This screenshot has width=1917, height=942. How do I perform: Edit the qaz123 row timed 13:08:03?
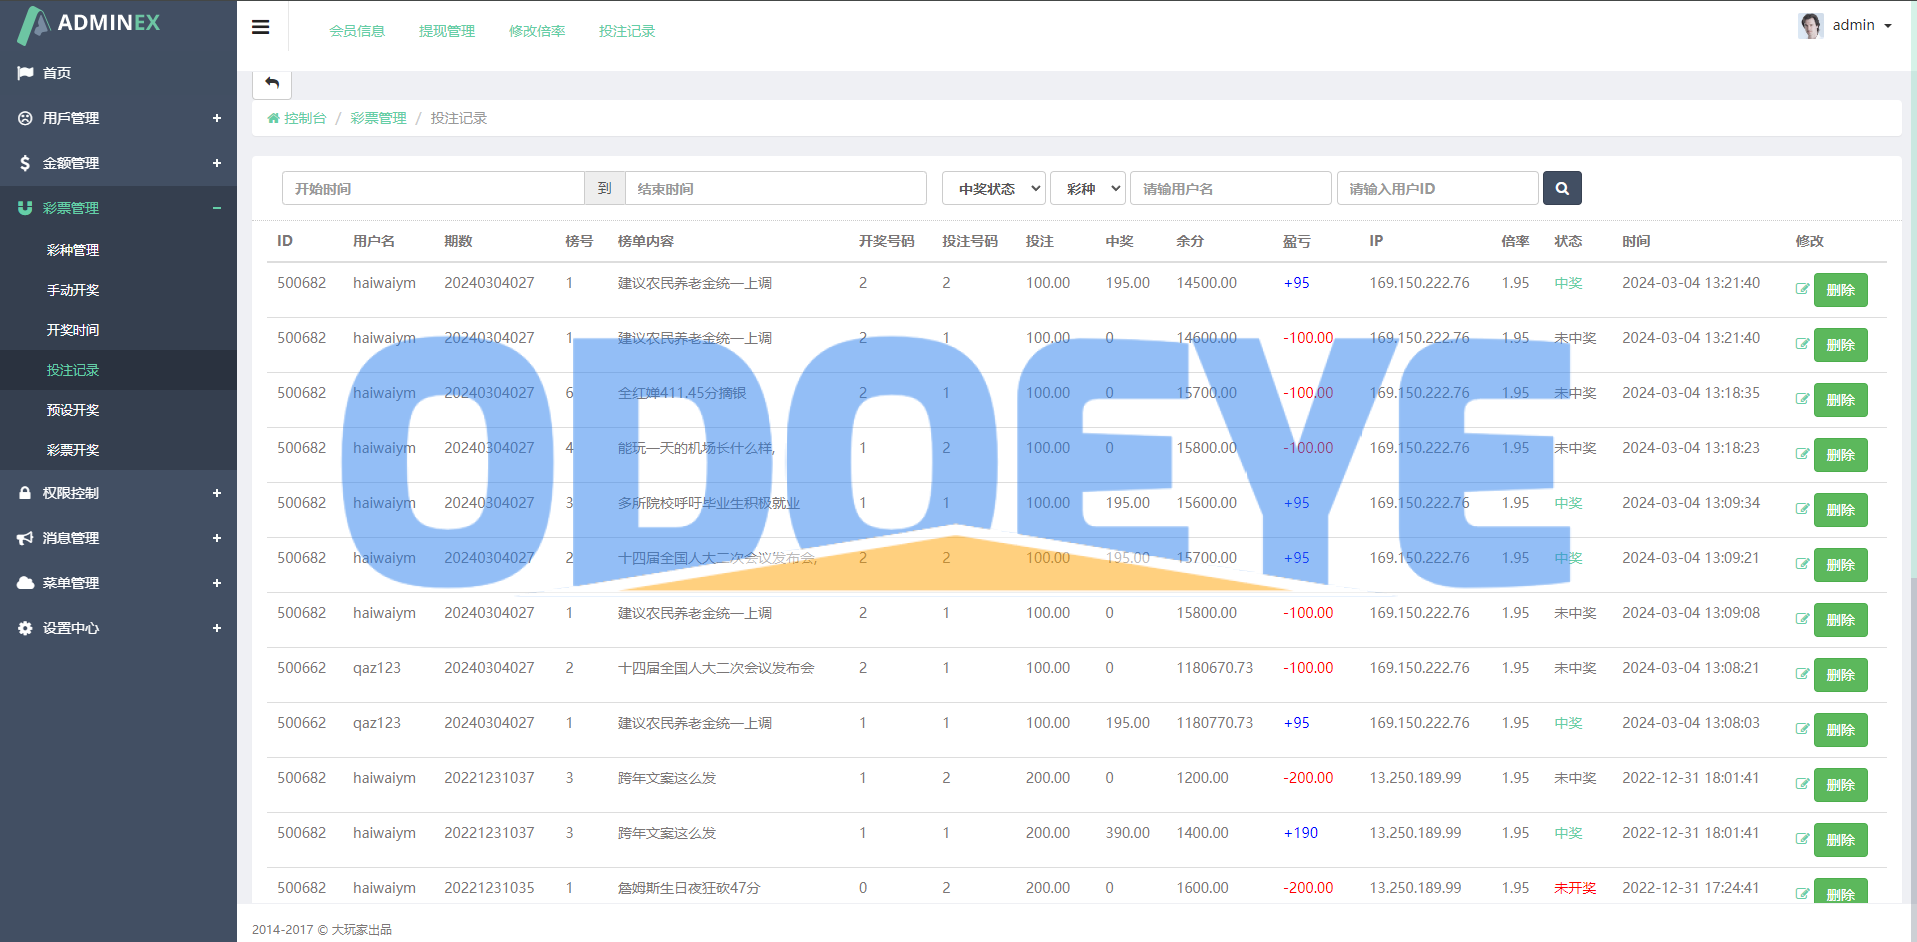click(x=1802, y=729)
